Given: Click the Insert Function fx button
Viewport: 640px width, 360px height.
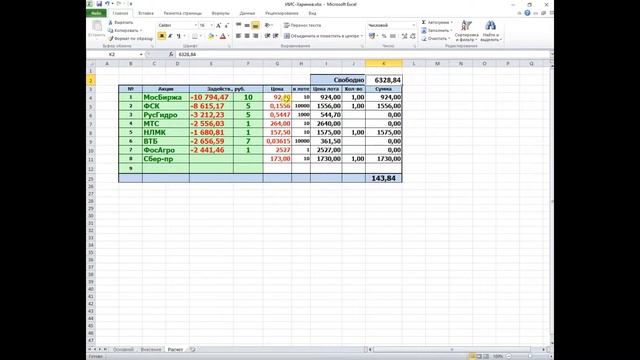Looking at the screenshot, I should [x=171, y=54].
